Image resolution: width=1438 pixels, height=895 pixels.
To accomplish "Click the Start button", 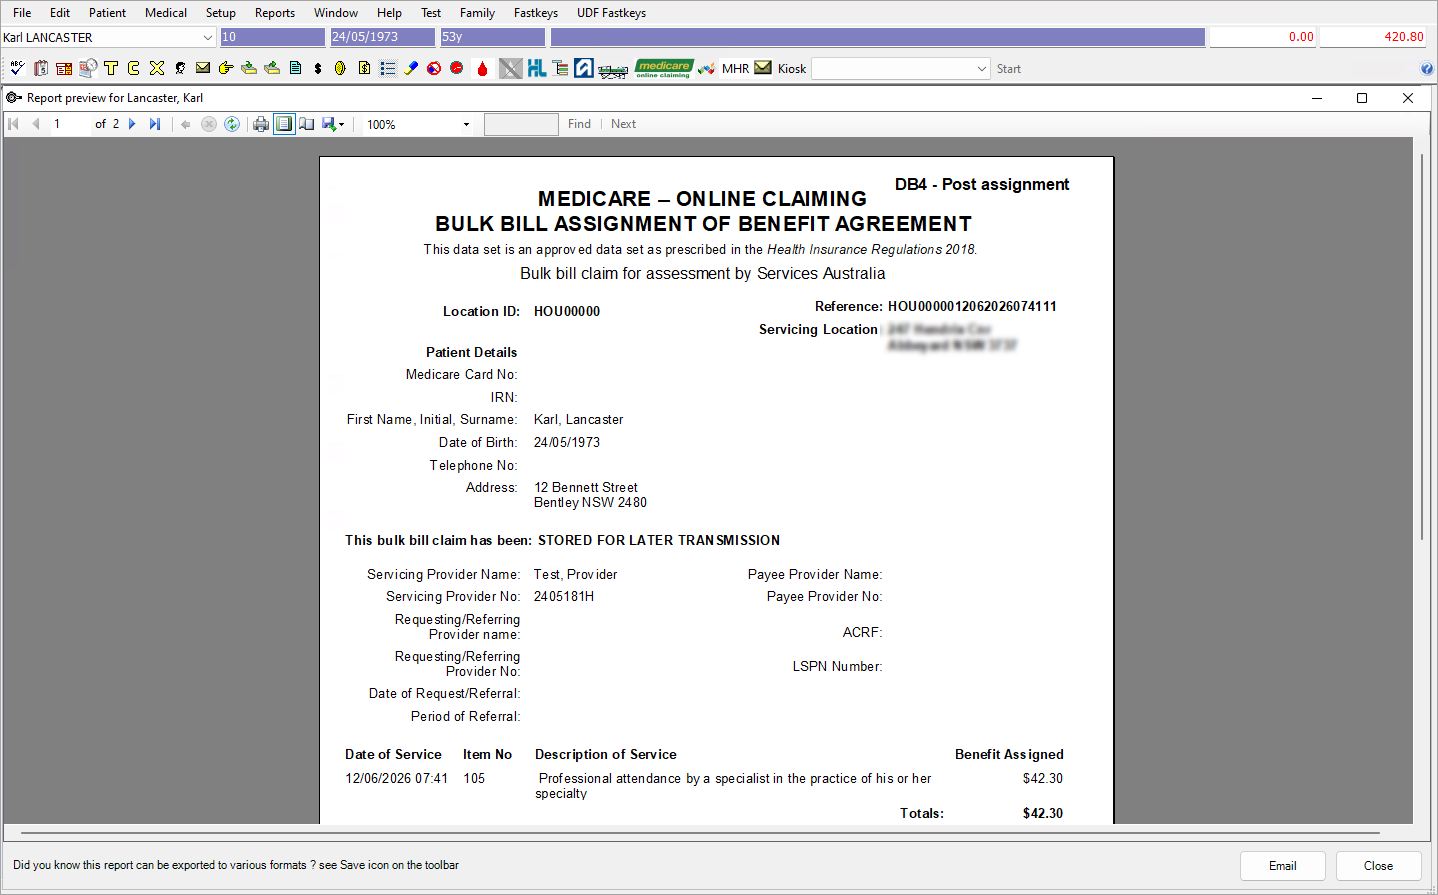I will point(1008,69).
